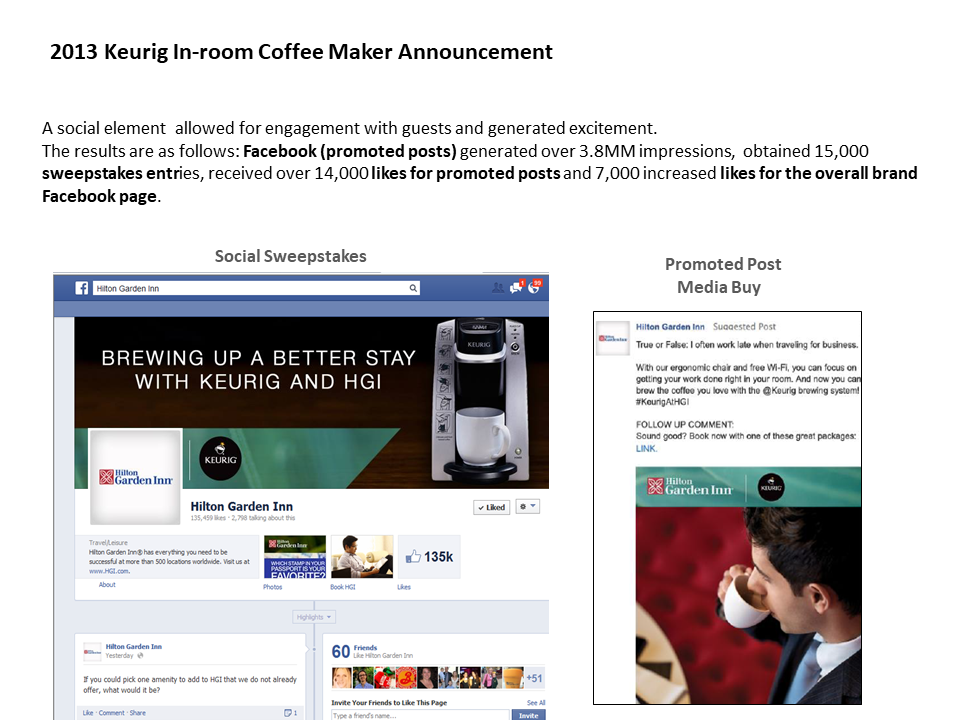Click the round Keurig logo badge

pyautogui.click(x=220, y=459)
